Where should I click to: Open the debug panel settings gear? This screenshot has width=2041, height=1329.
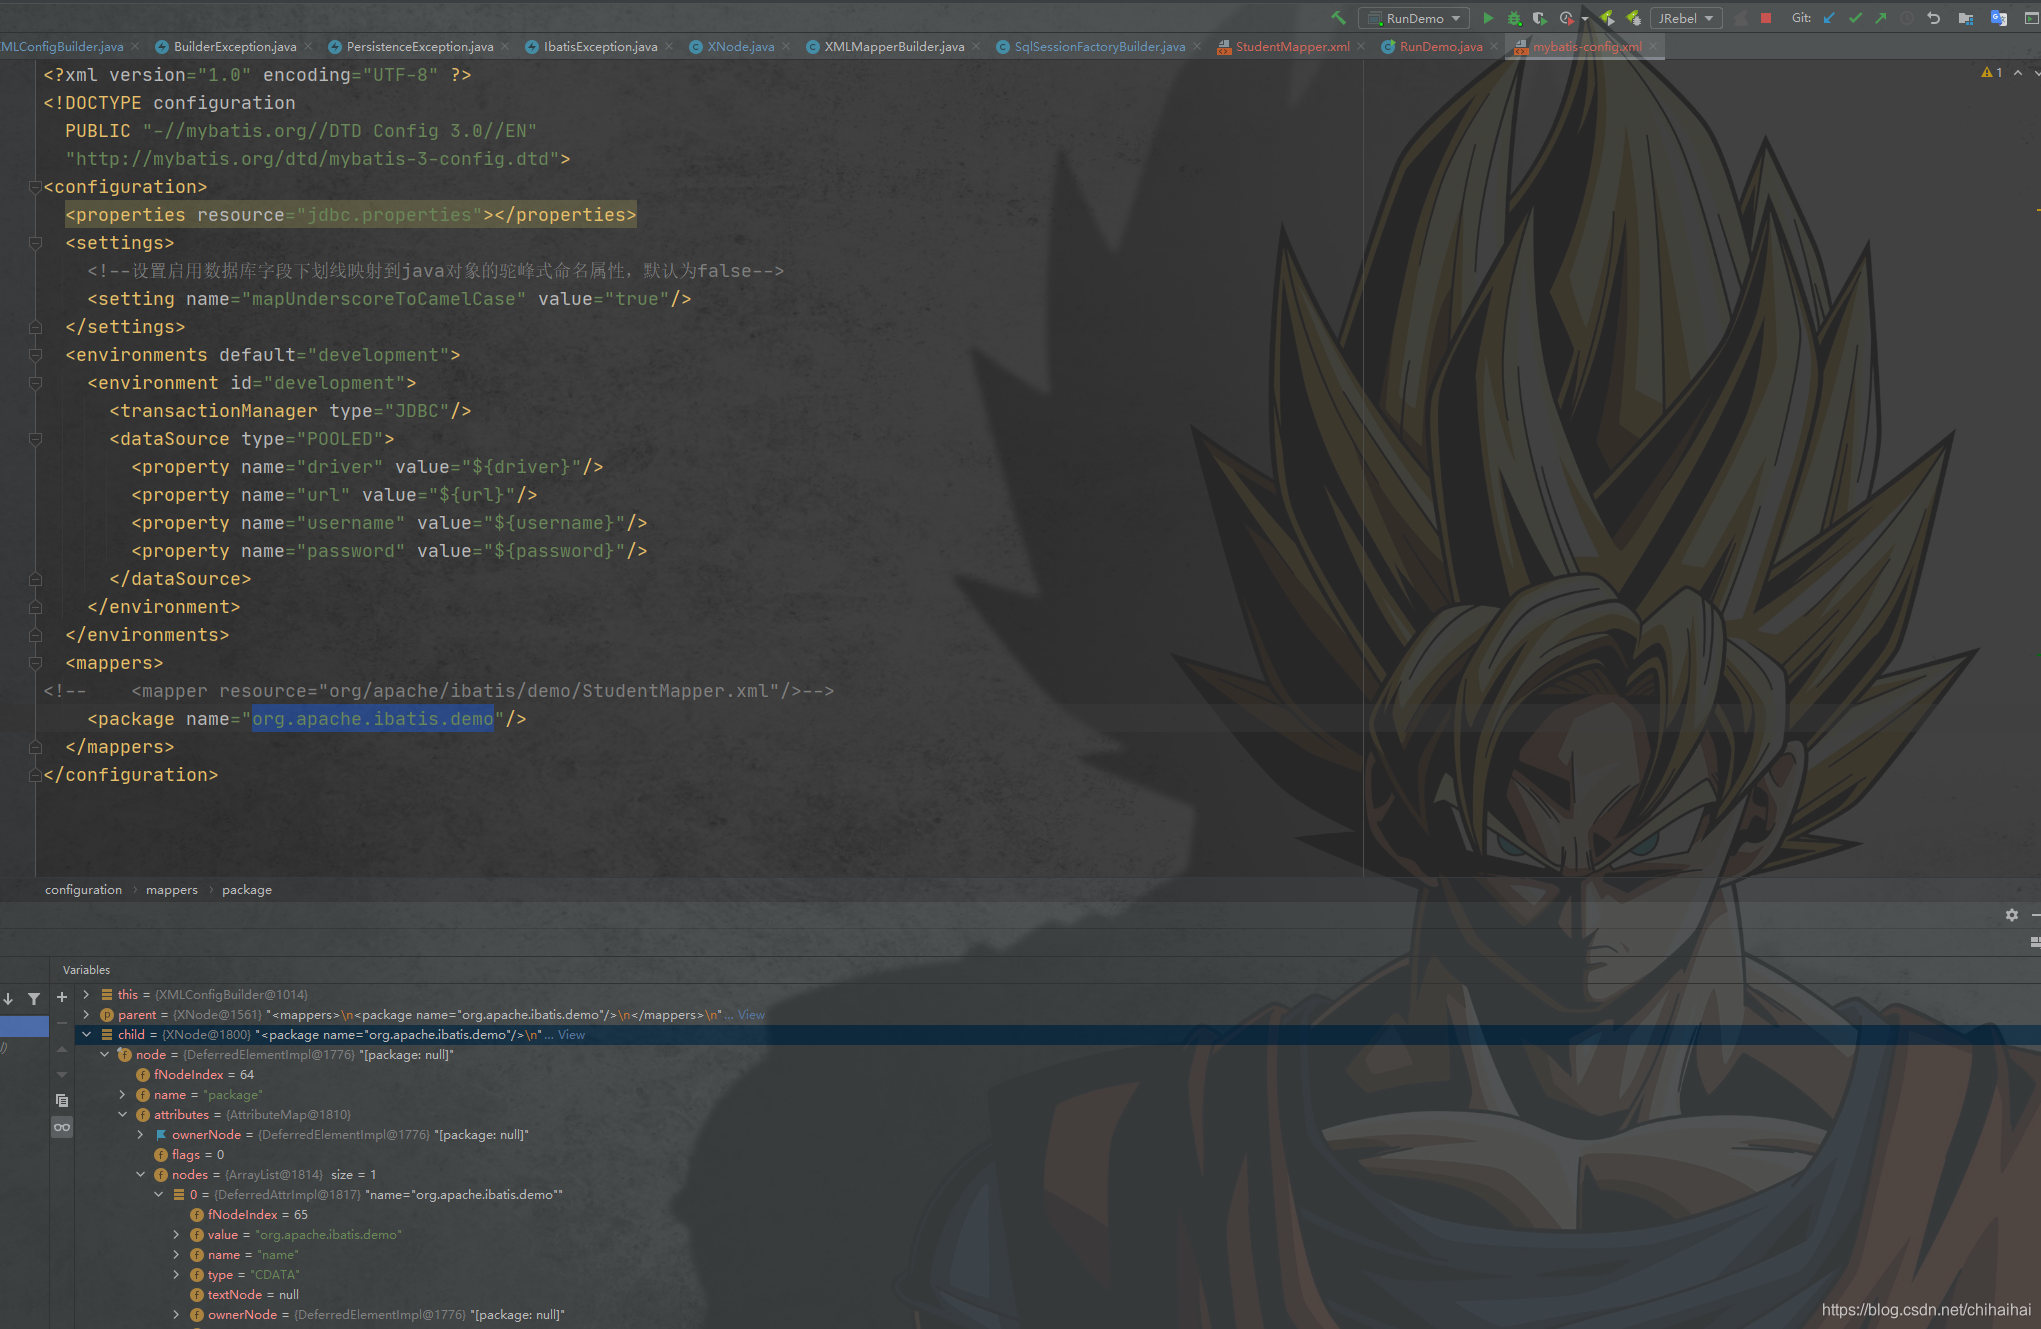(x=2011, y=915)
